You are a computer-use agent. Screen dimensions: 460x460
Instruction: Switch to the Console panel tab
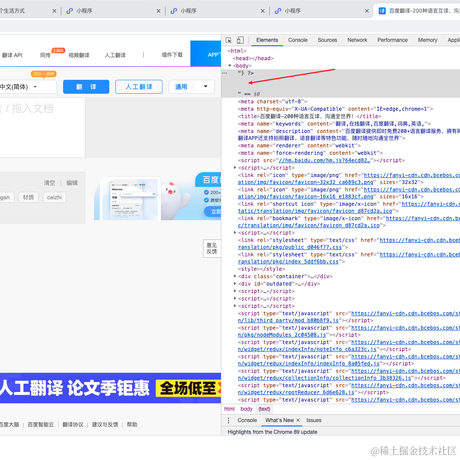[298, 40]
